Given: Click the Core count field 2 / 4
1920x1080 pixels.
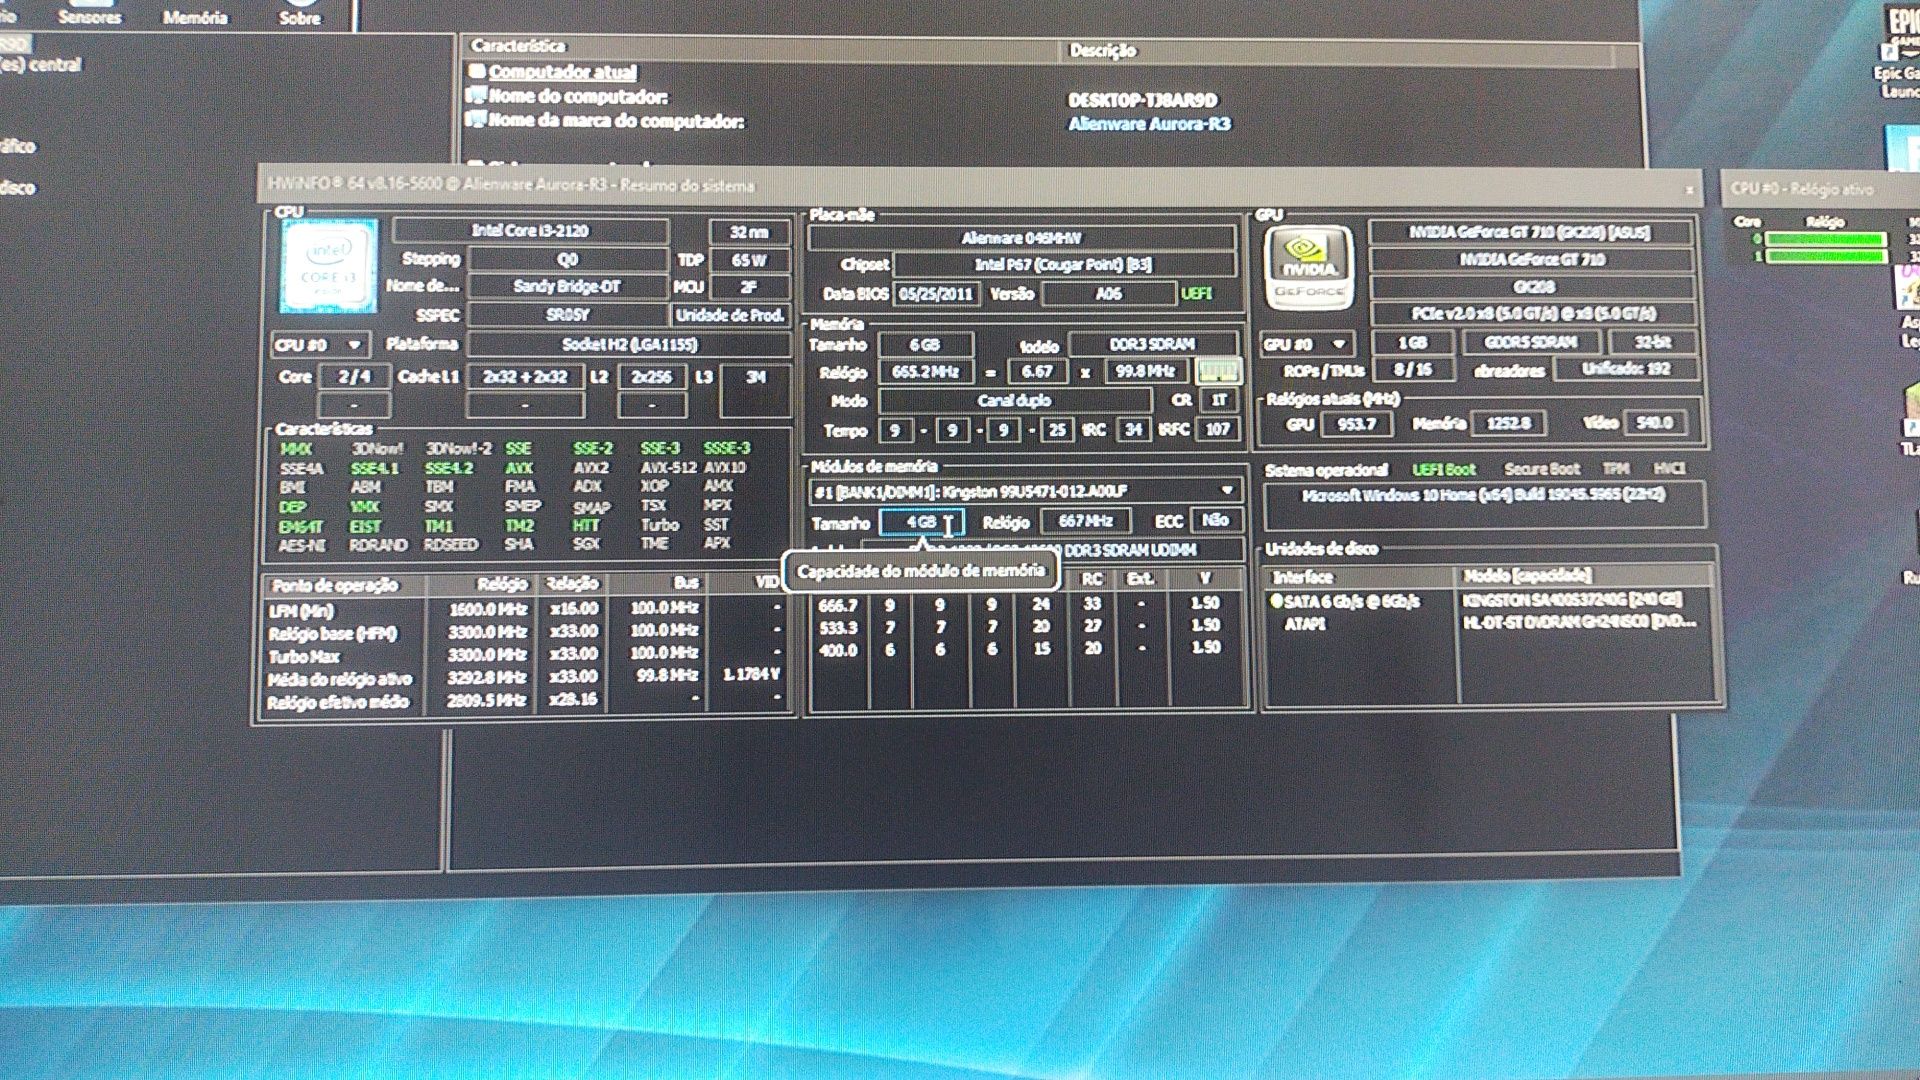Looking at the screenshot, I should [353, 377].
